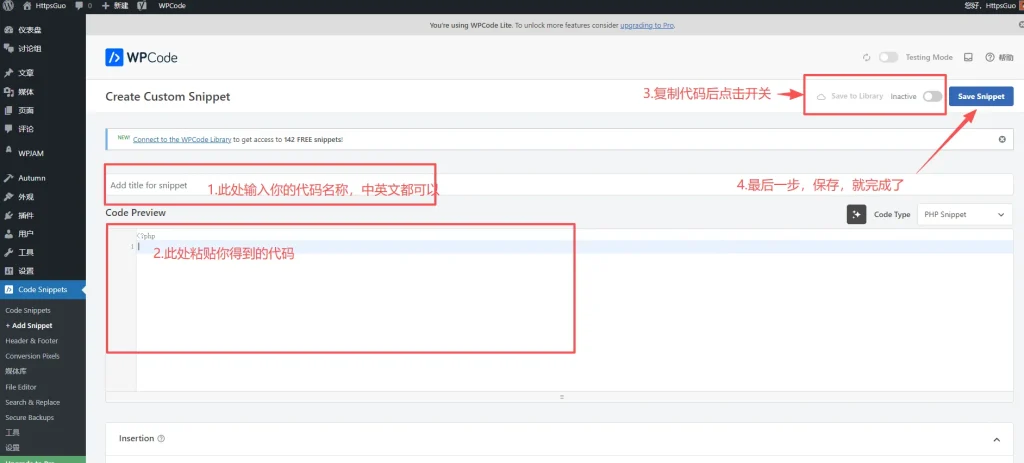Viewport: 1024px width, 463px height.
Task: Click the code editor resize handle
Action: point(561,397)
